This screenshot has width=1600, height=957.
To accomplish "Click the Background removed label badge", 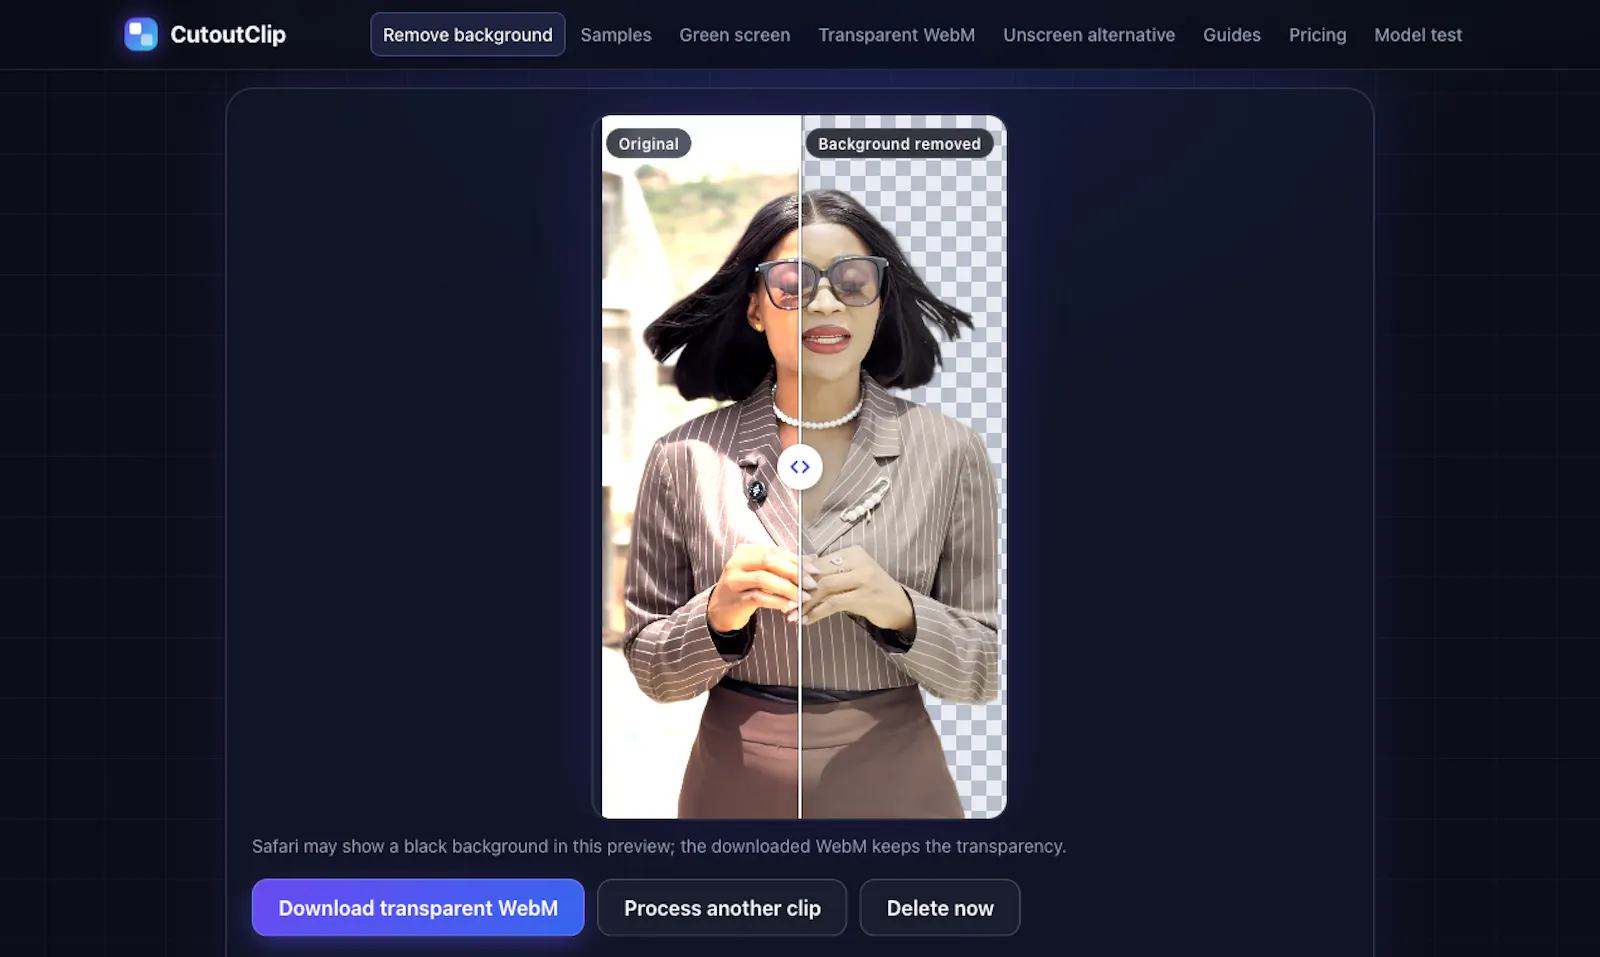I will [899, 144].
